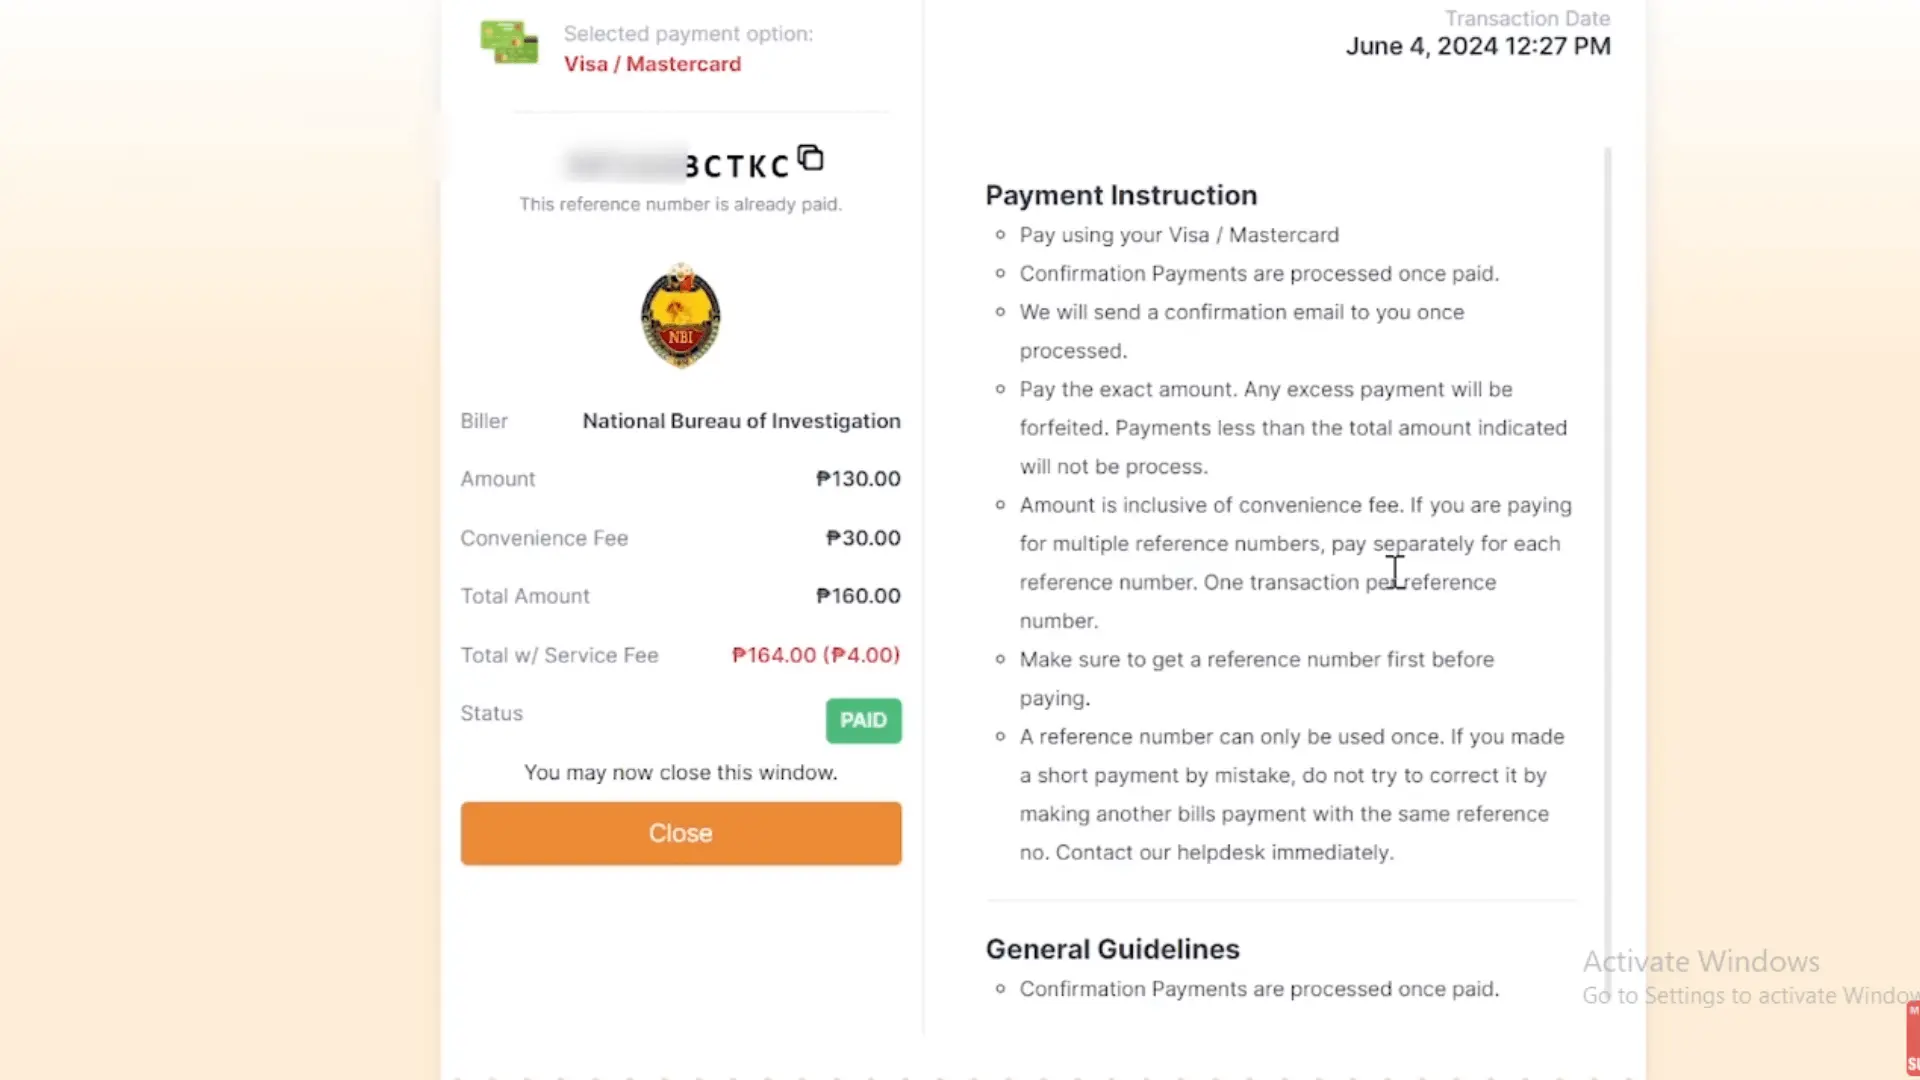
Task: Click the ₱30.00 Convenience Fee value
Action: click(x=863, y=538)
